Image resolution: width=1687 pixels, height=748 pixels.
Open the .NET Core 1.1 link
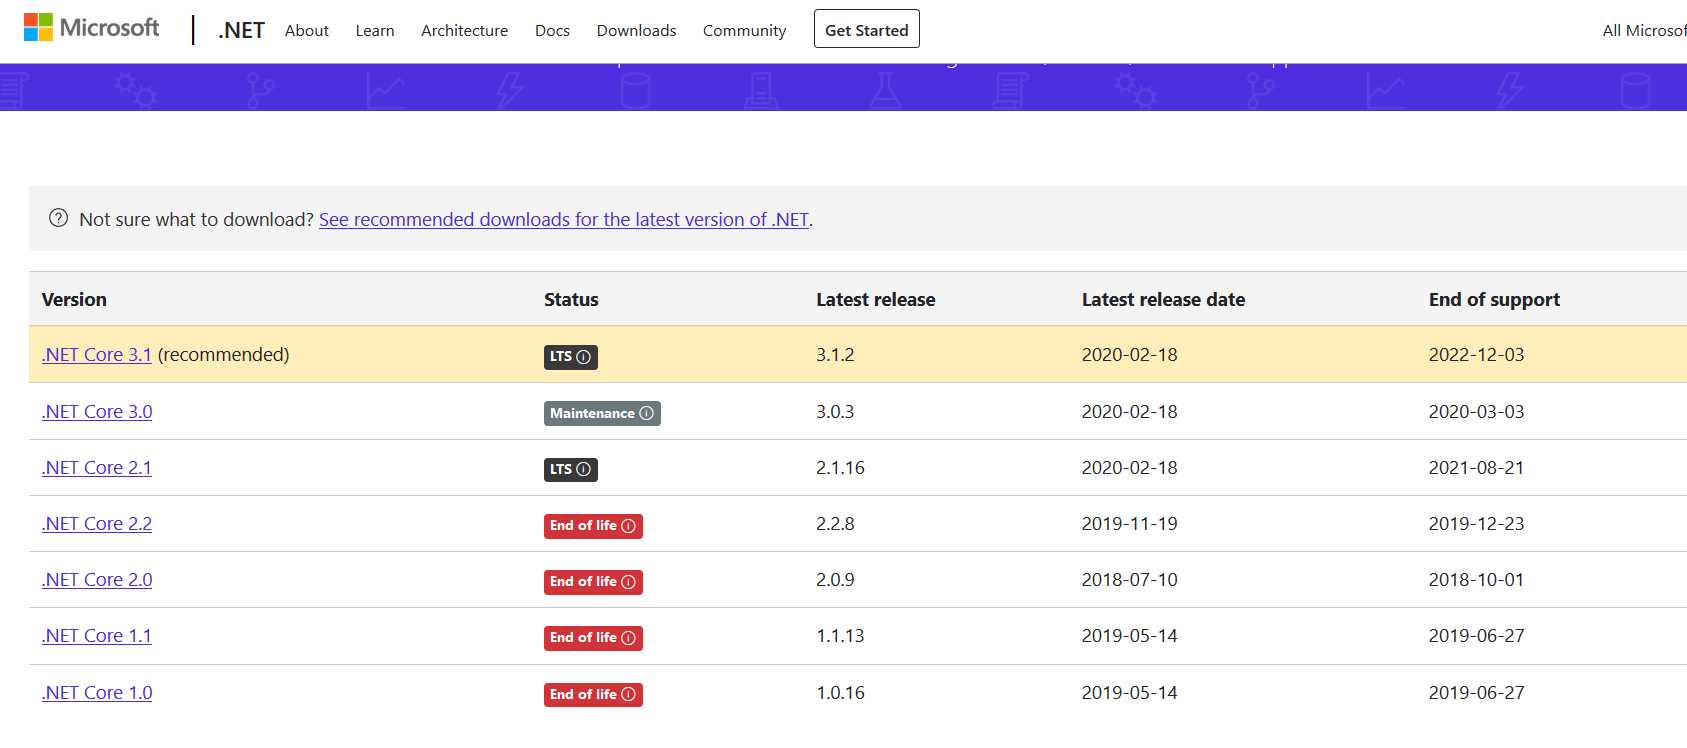coord(97,635)
